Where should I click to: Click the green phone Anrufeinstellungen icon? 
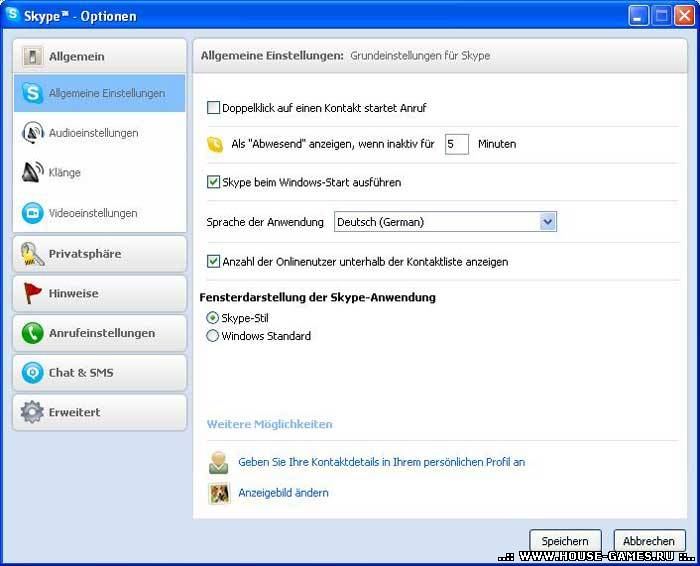[33, 333]
